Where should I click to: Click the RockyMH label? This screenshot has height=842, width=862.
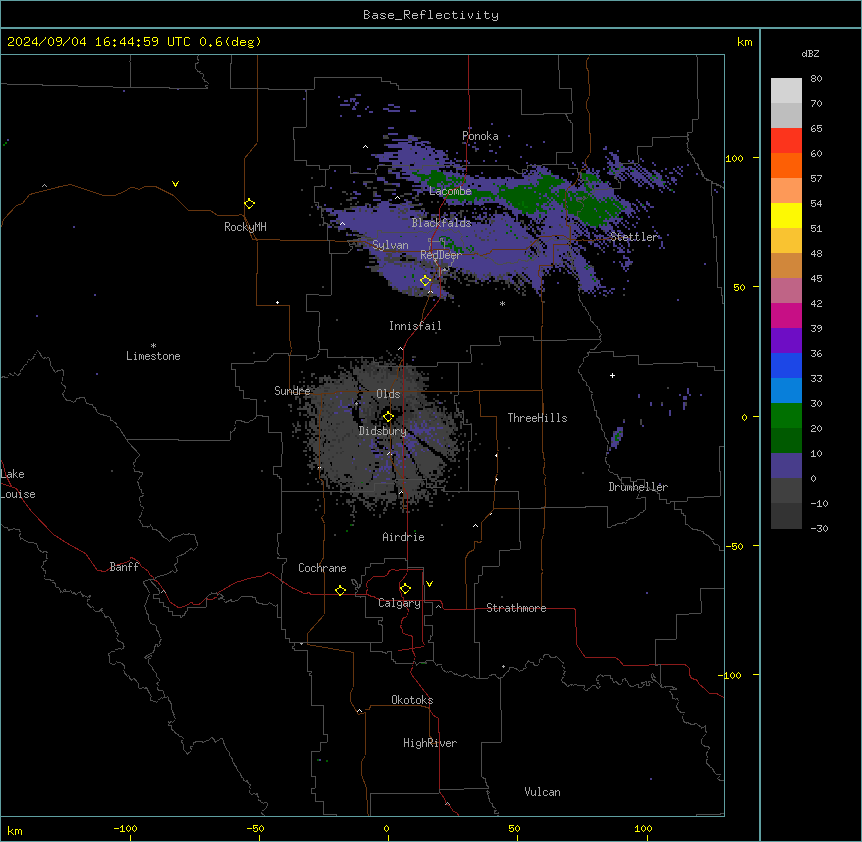[245, 227]
